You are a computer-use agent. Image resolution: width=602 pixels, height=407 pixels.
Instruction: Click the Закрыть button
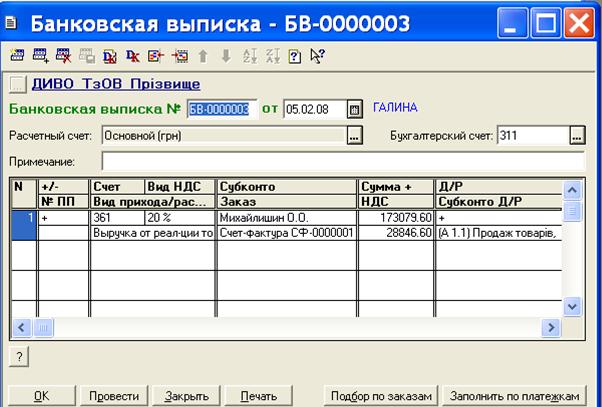[186, 396]
